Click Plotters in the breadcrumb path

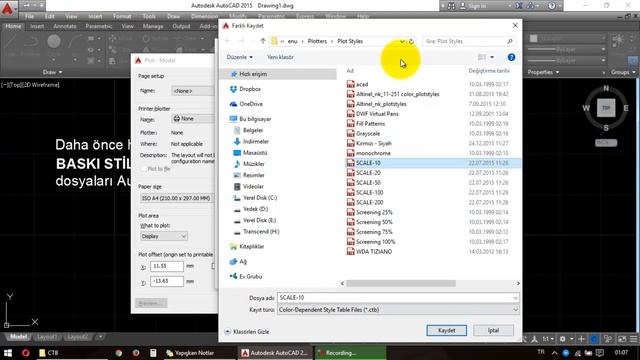click(317, 41)
